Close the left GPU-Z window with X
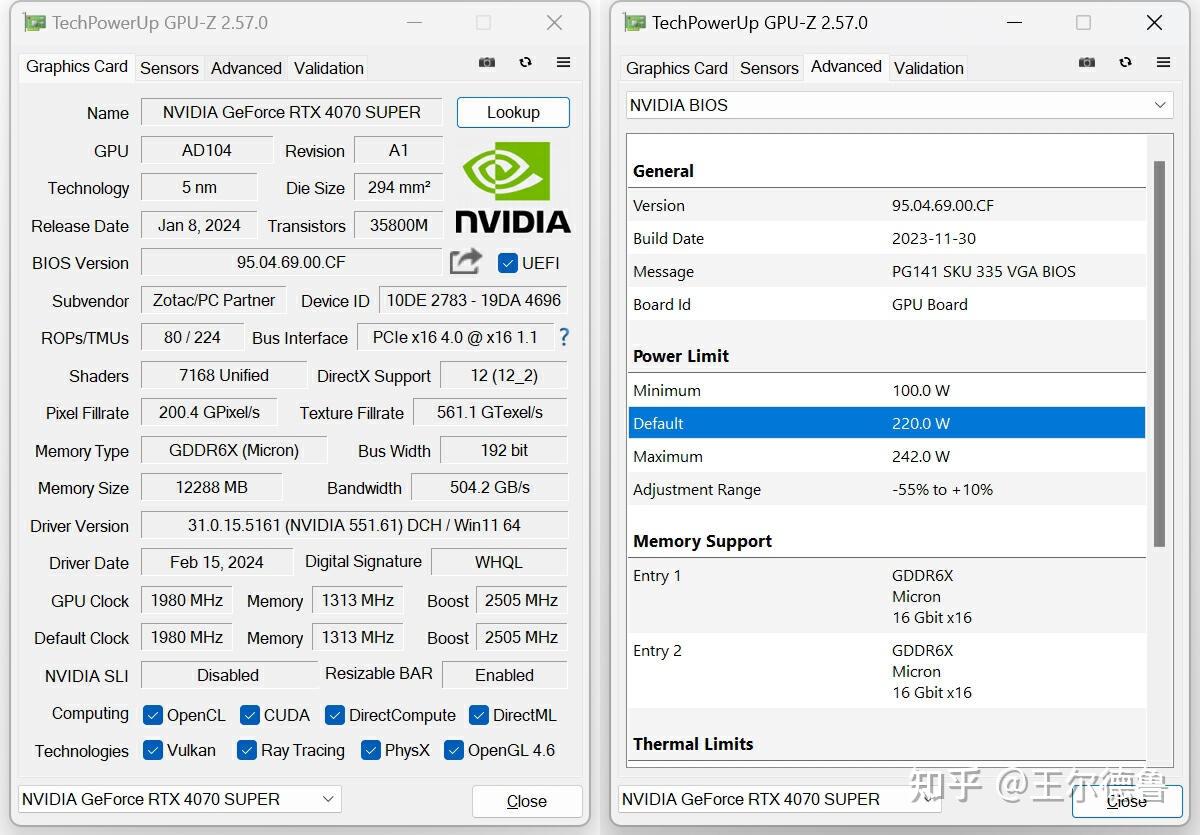The image size is (1200, 835). [x=554, y=22]
